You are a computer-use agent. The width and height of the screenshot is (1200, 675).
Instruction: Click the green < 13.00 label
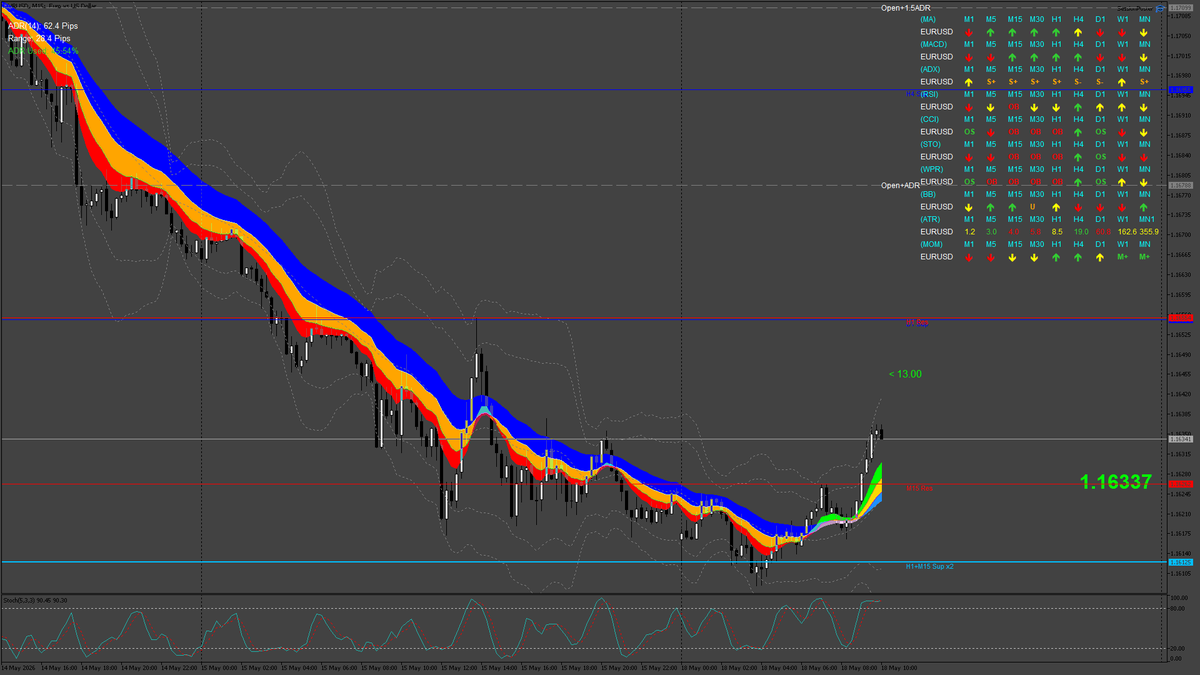905,374
